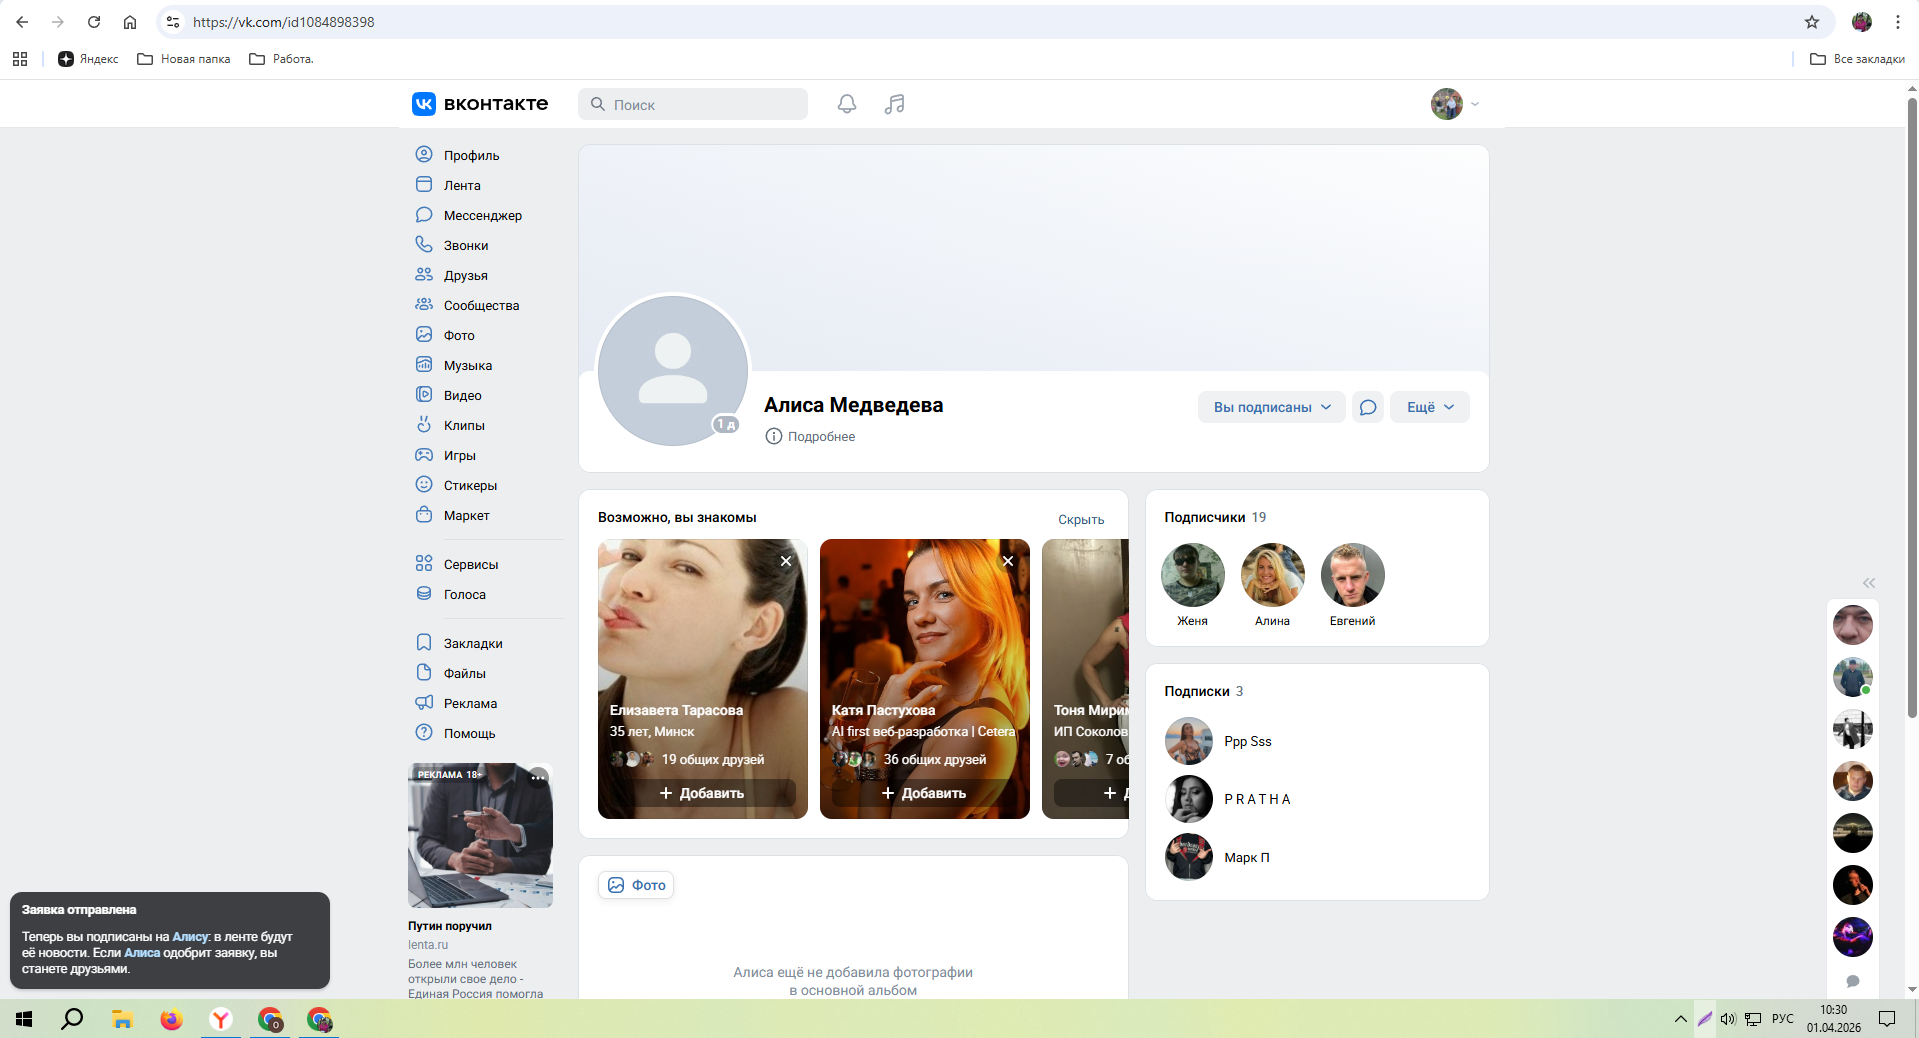
Task: Click the page vertical scrollbar
Action: [1912, 408]
